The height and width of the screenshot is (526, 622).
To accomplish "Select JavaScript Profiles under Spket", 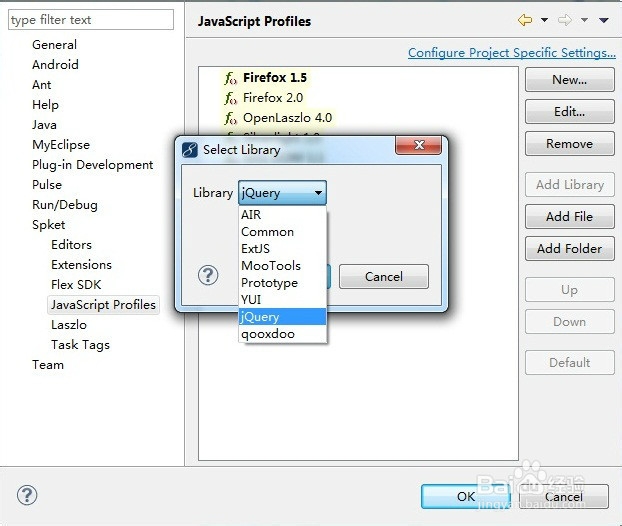I will [103, 305].
